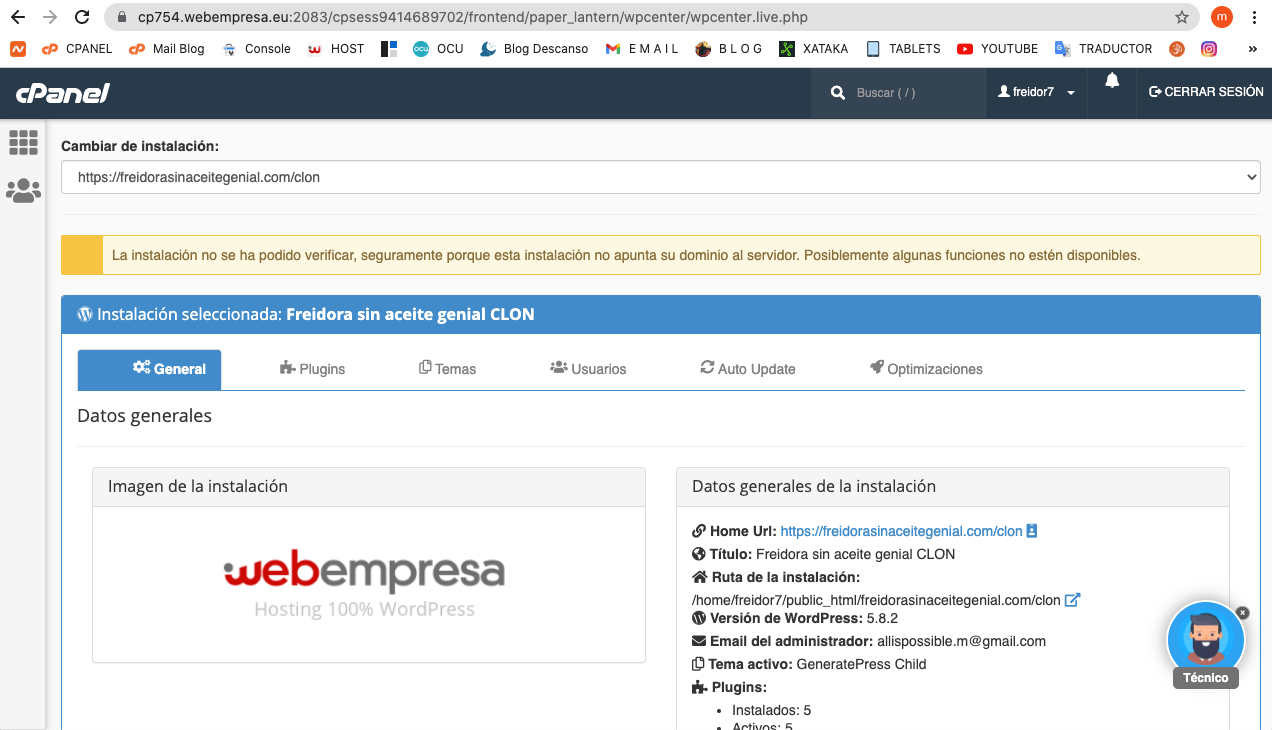This screenshot has height=730, width=1272.
Task: Open the HOST bookmark
Action: [x=335, y=48]
